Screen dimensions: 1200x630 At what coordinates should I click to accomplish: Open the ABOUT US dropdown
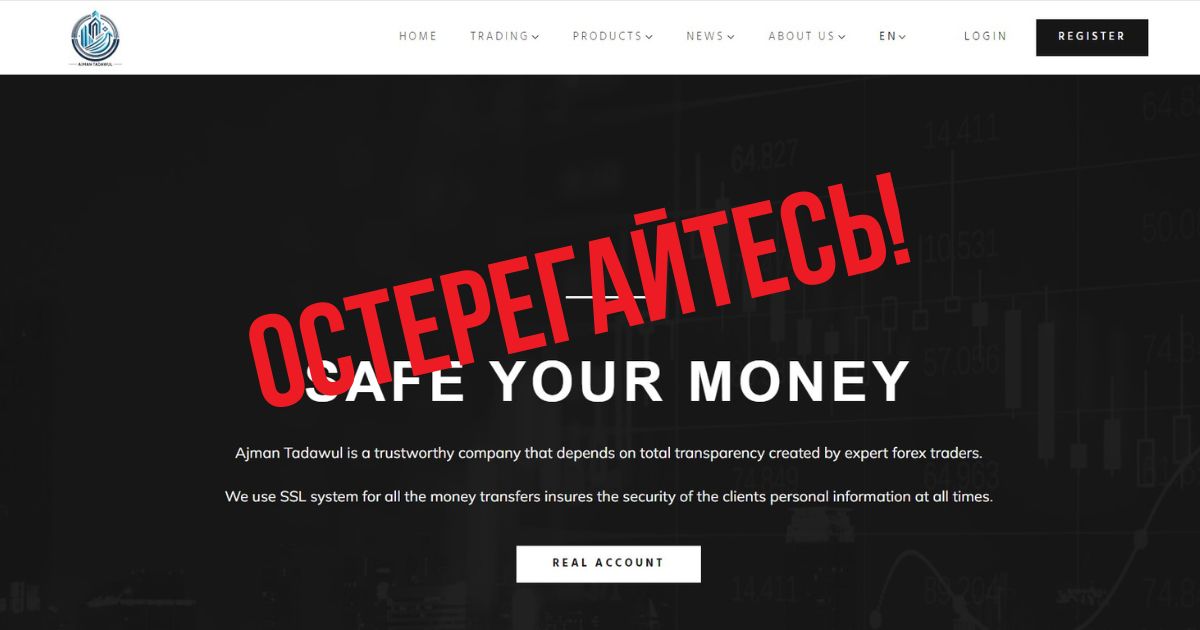[x=807, y=36]
